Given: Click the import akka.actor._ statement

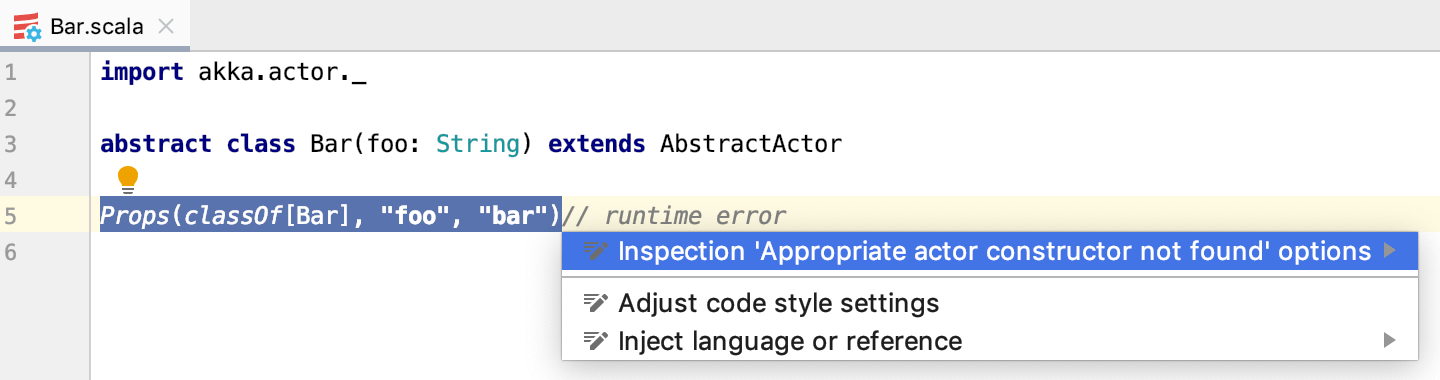Looking at the screenshot, I should (x=234, y=72).
